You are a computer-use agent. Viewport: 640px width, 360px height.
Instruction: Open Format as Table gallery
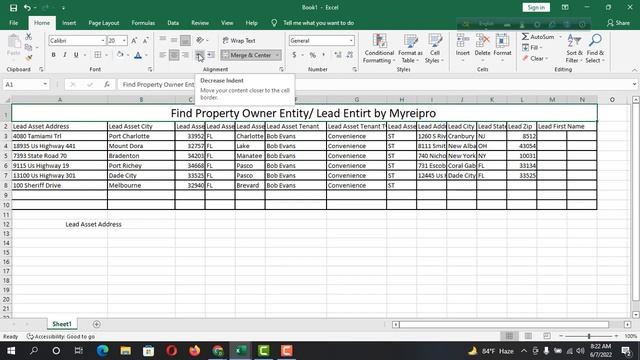coord(410,49)
